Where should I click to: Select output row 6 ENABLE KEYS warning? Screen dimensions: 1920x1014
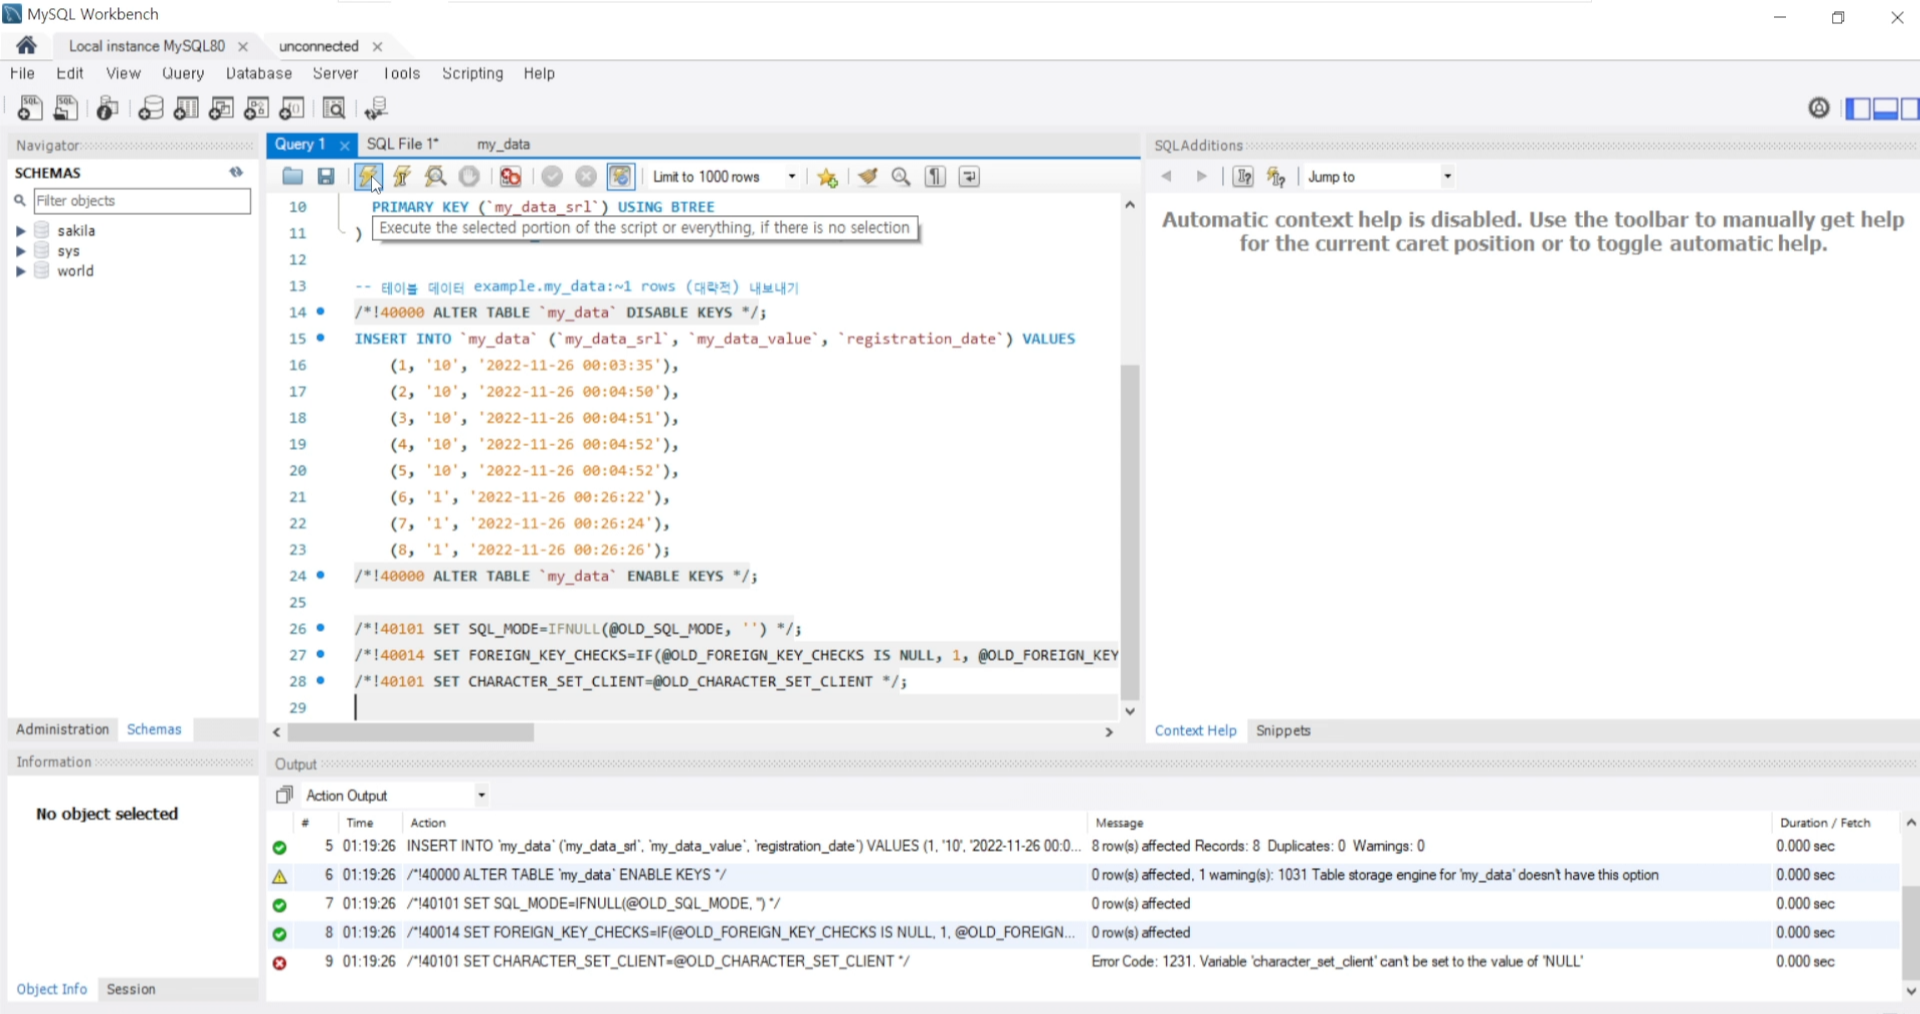point(1082,875)
